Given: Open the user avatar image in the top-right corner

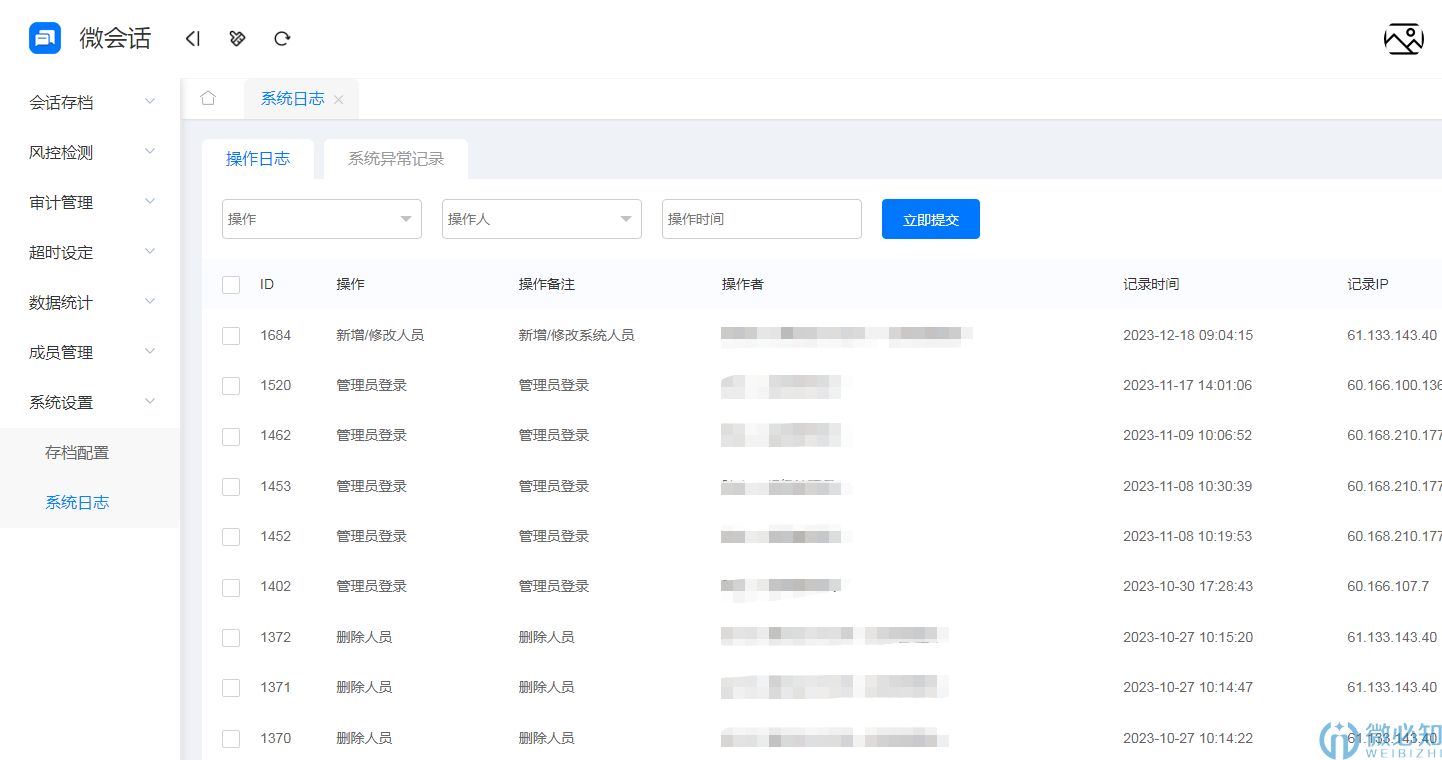Looking at the screenshot, I should [x=1403, y=38].
